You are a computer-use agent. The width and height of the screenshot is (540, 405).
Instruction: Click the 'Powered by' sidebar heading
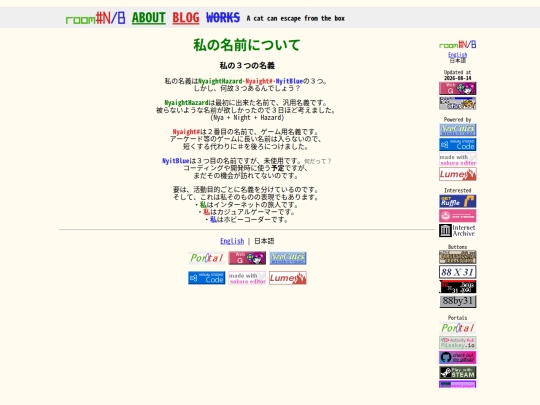[x=457, y=120]
